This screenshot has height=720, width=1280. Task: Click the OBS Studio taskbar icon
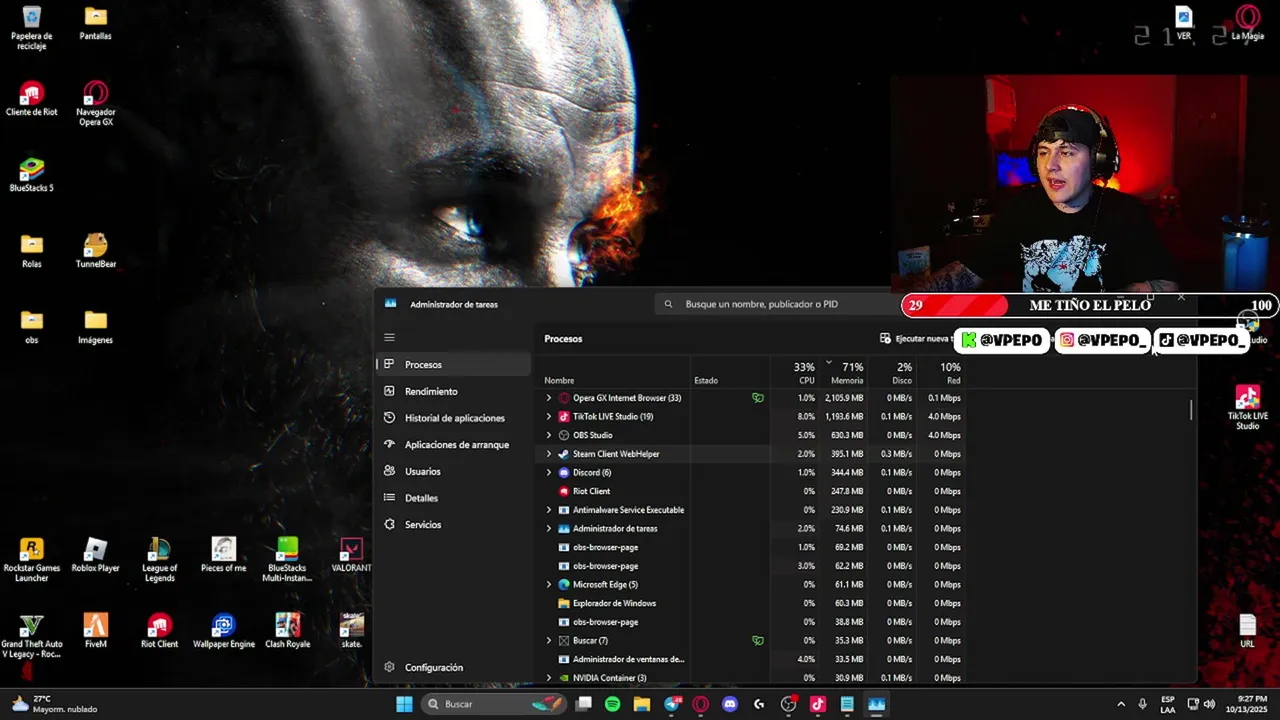pyautogui.click(x=789, y=704)
